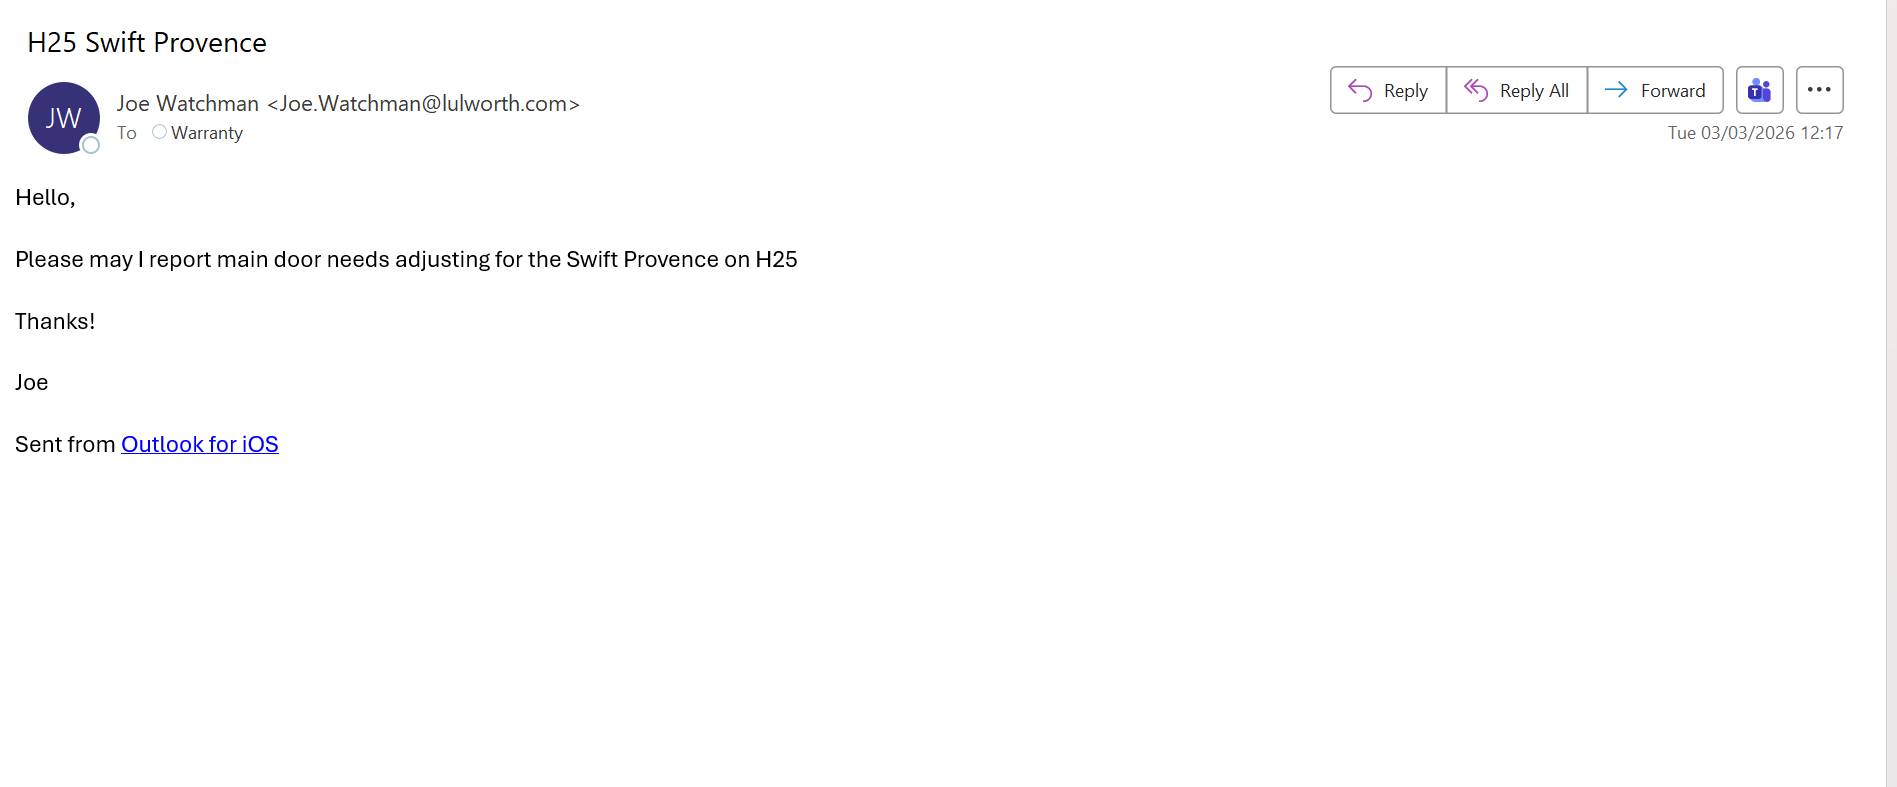1897x787 pixels.
Task: Click the sentence about the main door adjustment
Action: pyautogui.click(x=406, y=260)
